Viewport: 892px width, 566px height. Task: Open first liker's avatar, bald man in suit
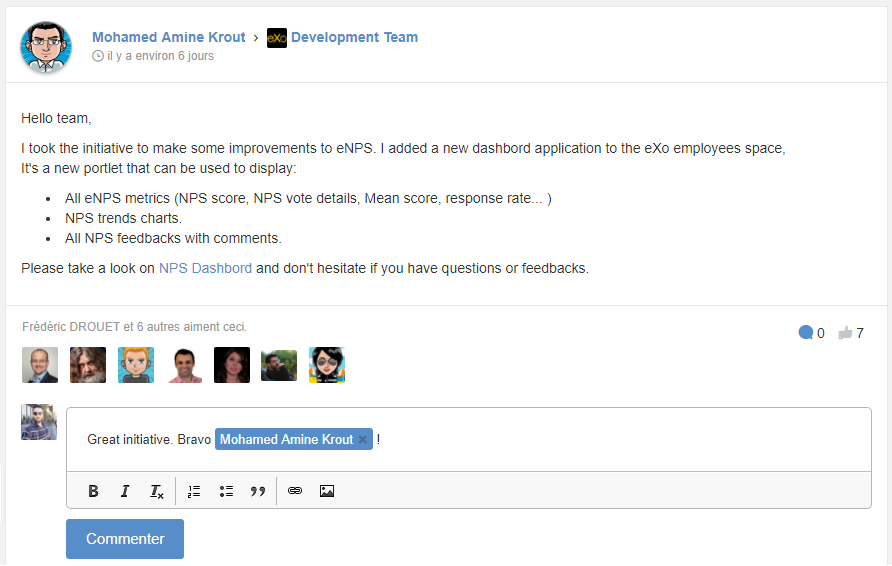click(x=40, y=365)
